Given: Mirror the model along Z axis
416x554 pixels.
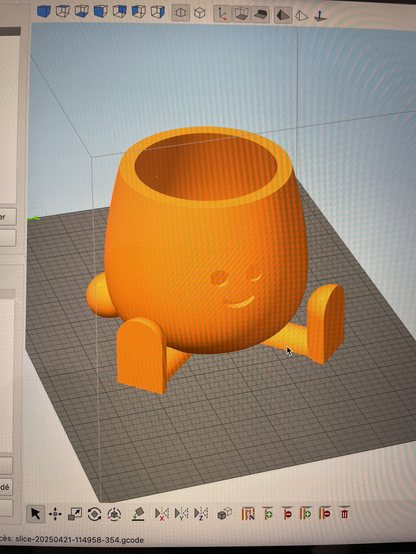Looking at the screenshot, I should (201, 514).
